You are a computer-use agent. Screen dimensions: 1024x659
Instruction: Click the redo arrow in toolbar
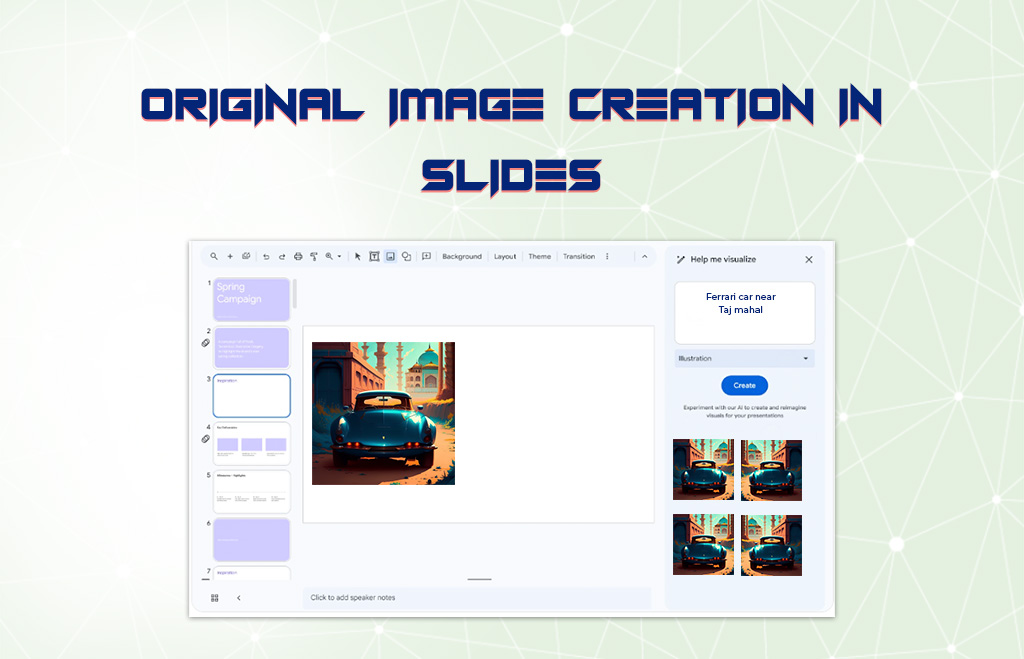tap(282, 257)
